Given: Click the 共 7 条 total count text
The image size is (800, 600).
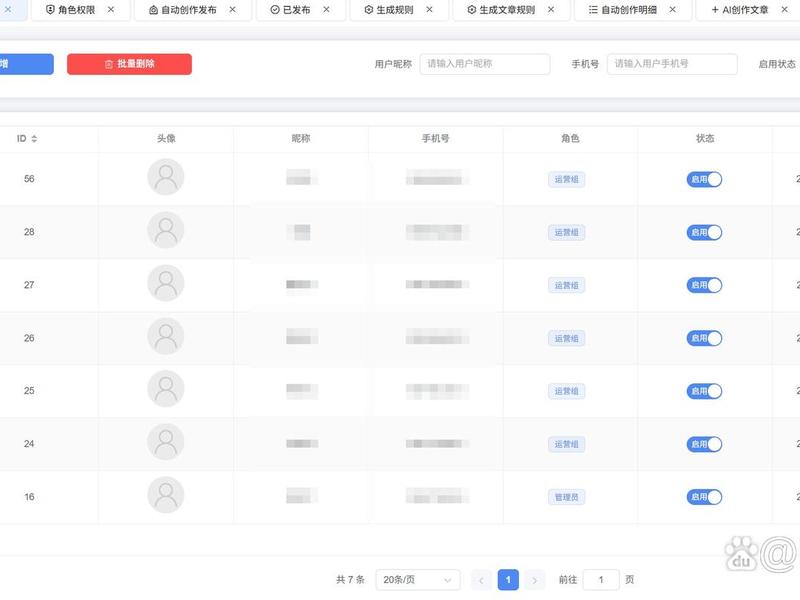Looking at the screenshot, I should (351, 580).
